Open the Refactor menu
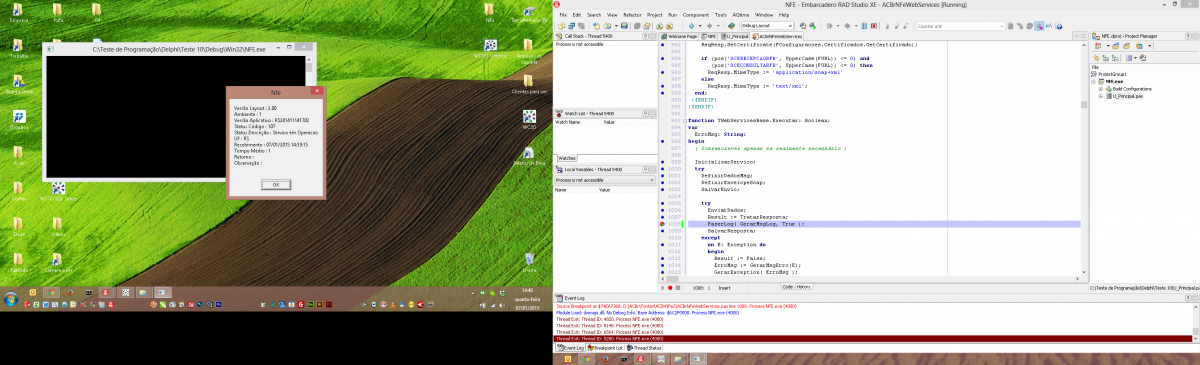 632,15
